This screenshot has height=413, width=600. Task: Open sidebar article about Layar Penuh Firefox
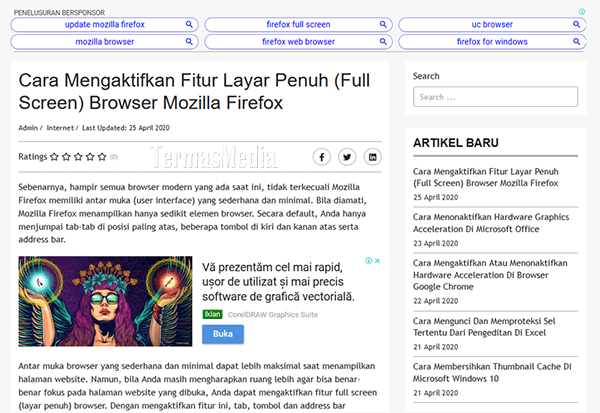point(486,177)
